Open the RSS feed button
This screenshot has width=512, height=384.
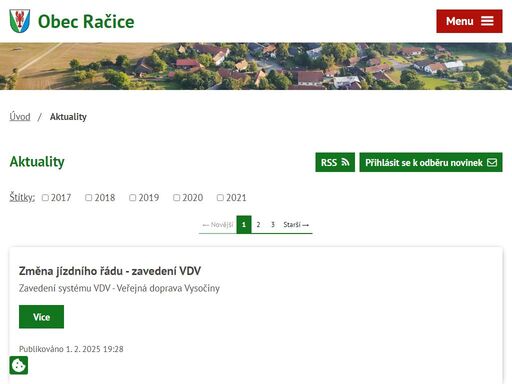[x=335, y=162]
